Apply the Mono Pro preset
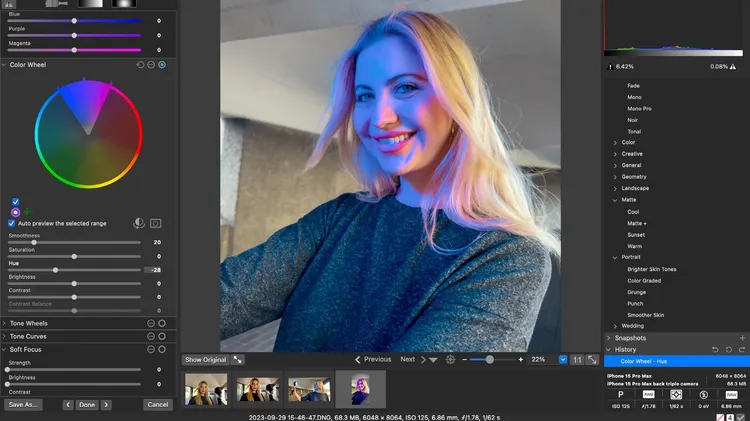The width and height of the screenshot is (750, 421). [640, 109]
